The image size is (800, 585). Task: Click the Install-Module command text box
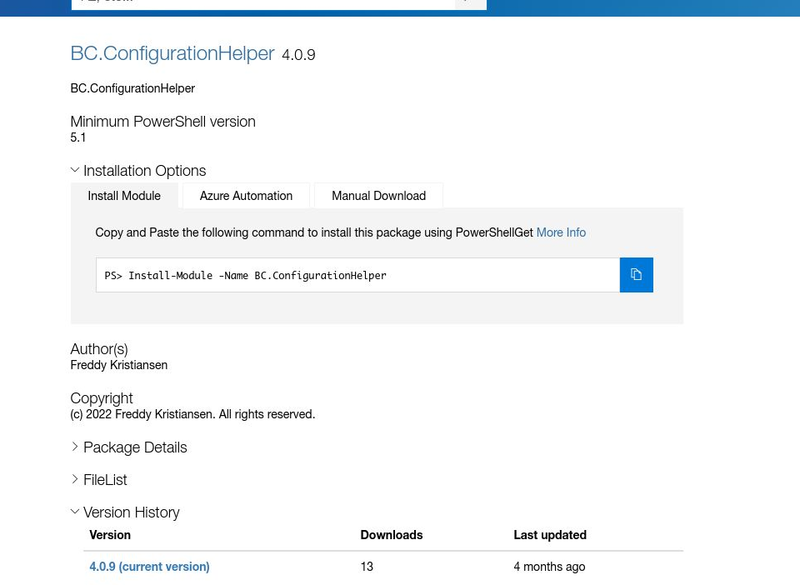pyautogui.click(x=358, y=275)
